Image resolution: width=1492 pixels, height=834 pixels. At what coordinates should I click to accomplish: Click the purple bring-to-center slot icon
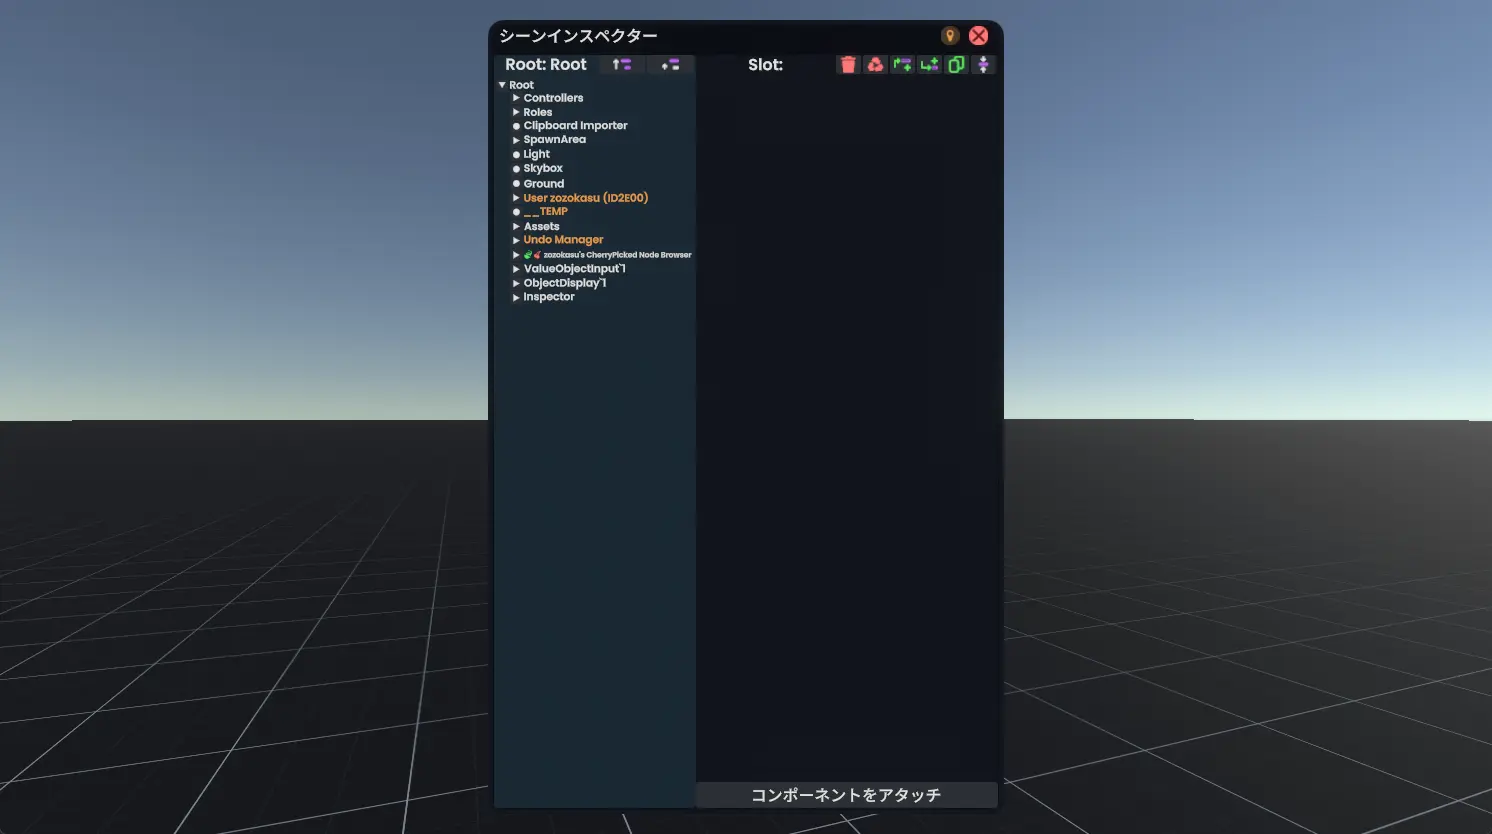click(x=983, y=65)
